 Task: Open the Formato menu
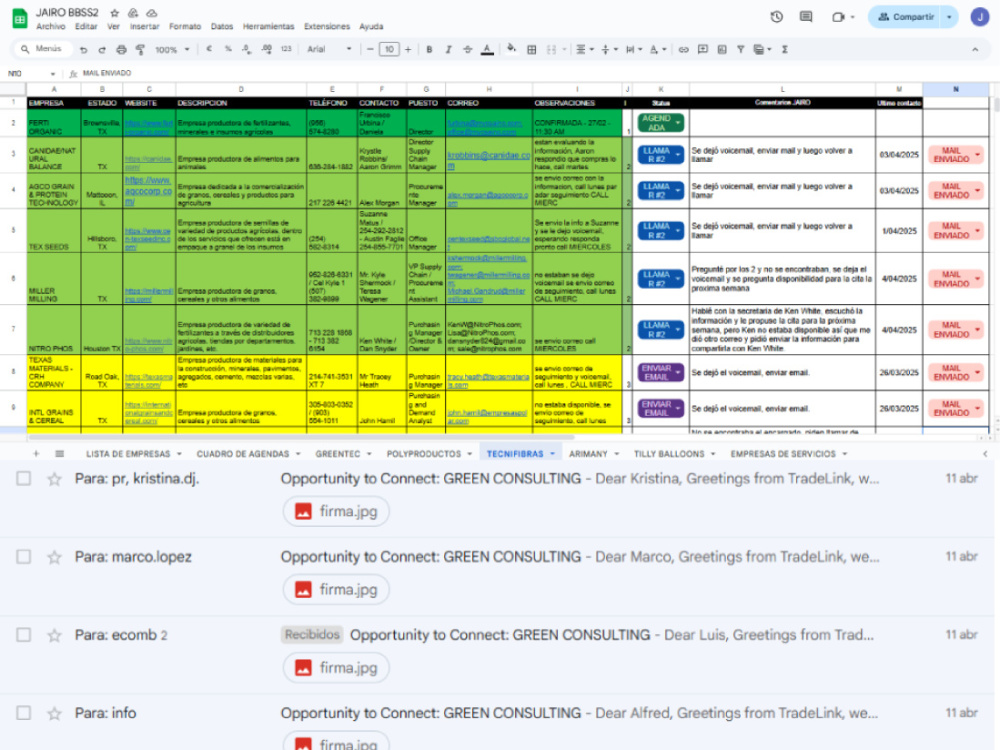185,26
